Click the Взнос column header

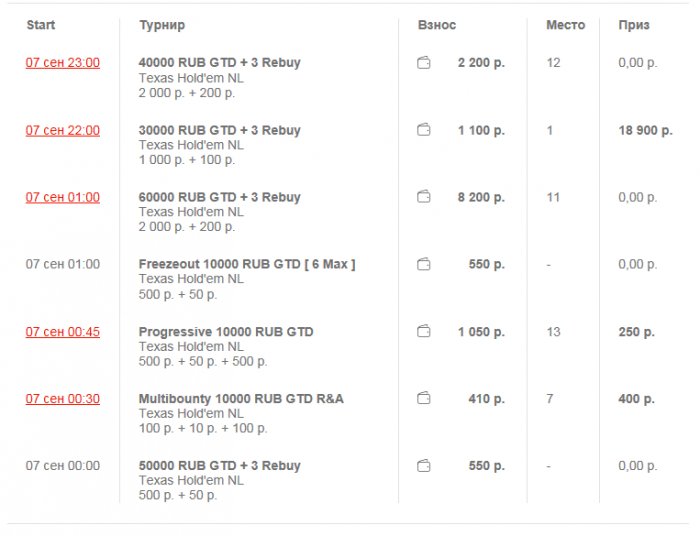pyautogui.click(x=437, y=25)
